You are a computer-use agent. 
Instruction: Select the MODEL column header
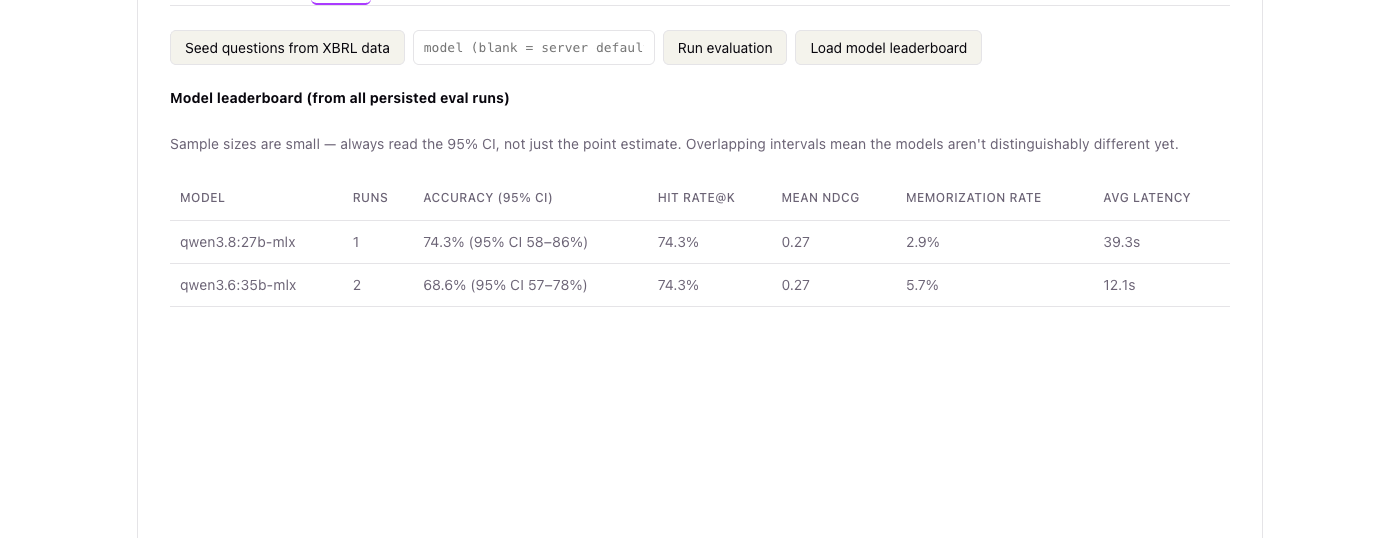(203, 198)
